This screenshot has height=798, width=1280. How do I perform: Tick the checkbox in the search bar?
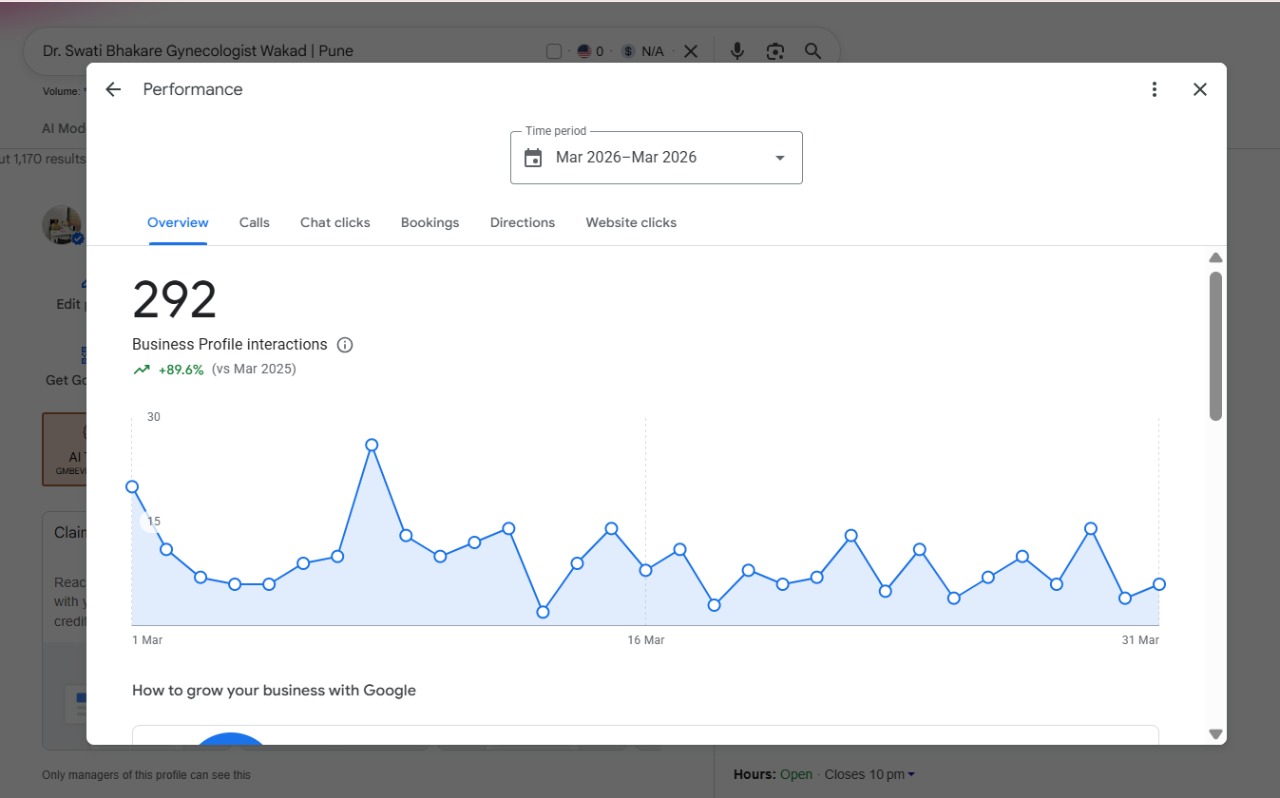coord(554,51)
